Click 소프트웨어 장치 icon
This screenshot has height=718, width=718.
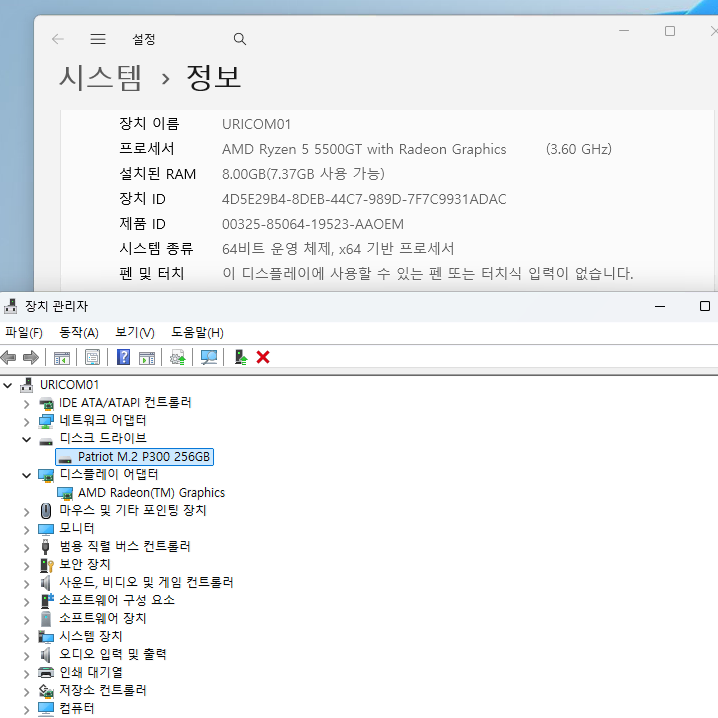pos(46,619)
